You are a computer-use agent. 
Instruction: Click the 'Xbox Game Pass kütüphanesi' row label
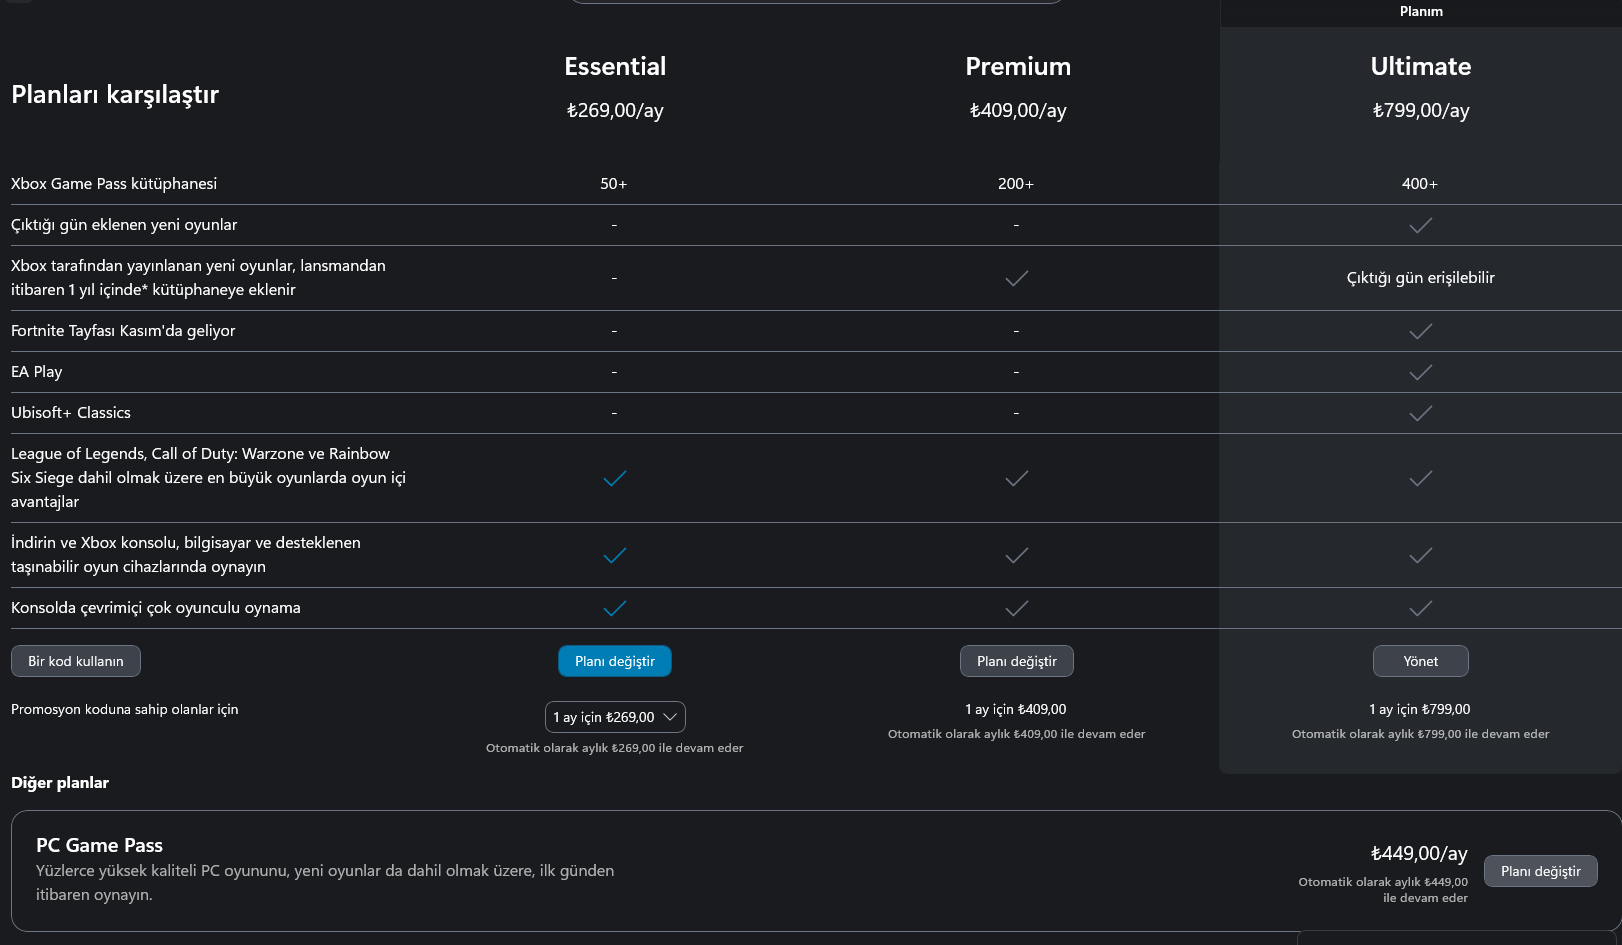click(x=114, y=183)
